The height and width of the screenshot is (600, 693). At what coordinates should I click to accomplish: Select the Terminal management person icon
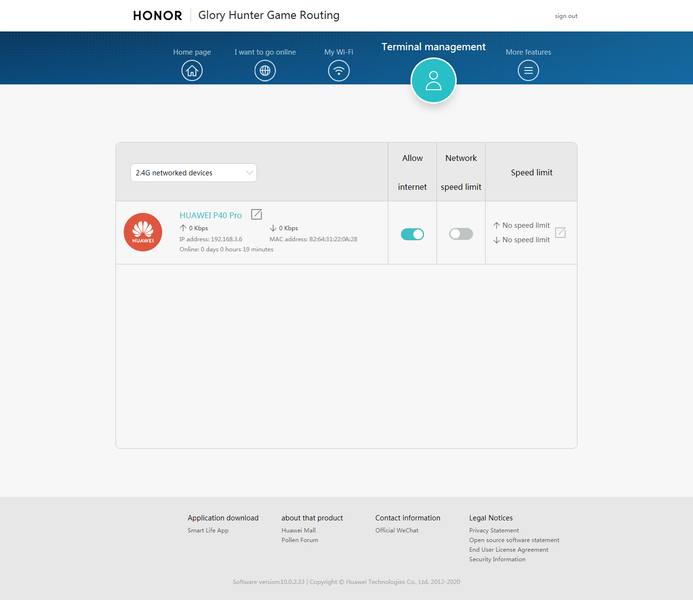[x=433, y=80]
